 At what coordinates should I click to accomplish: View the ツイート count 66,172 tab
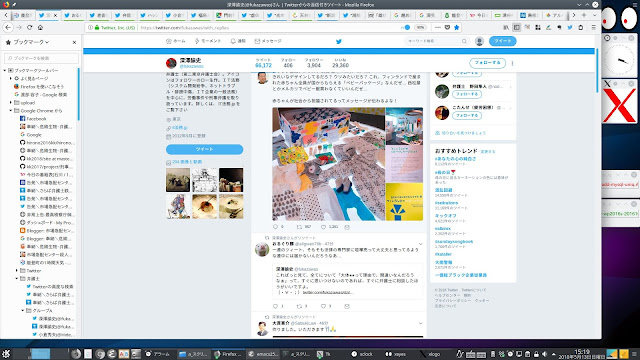[x=263, y=63]
